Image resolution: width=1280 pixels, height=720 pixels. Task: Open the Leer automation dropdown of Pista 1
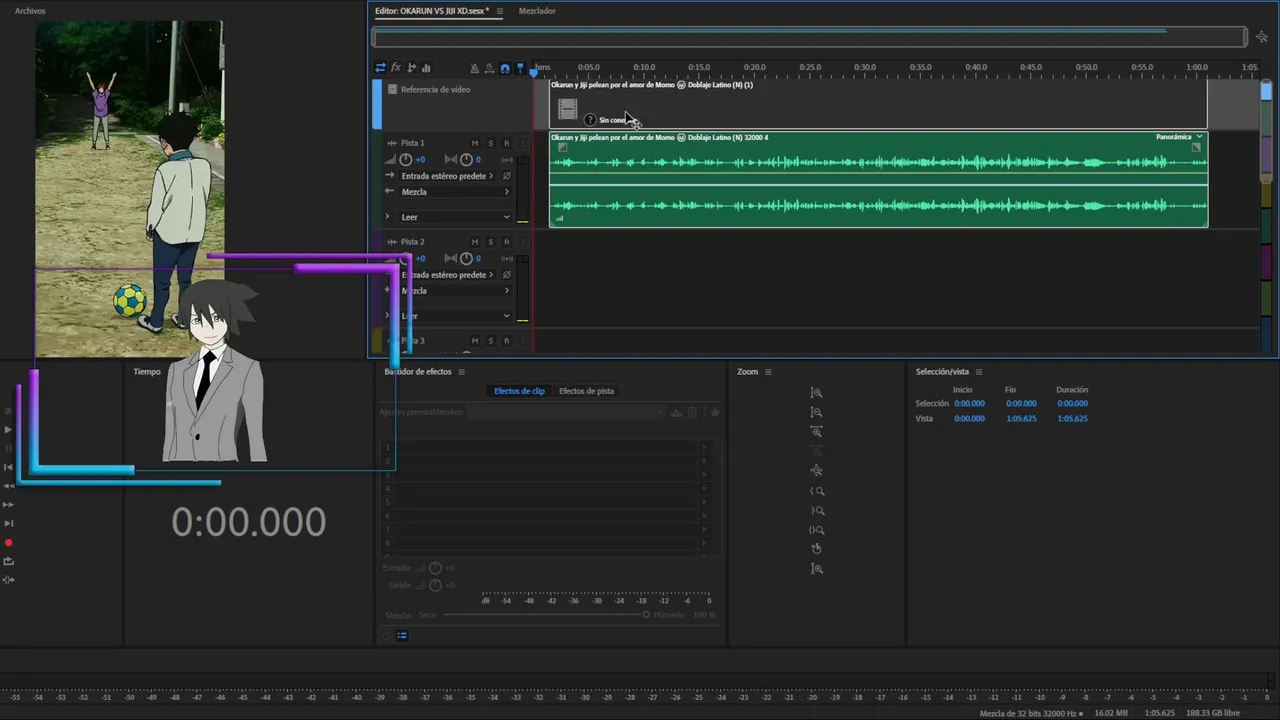click(x=455, y=217)
